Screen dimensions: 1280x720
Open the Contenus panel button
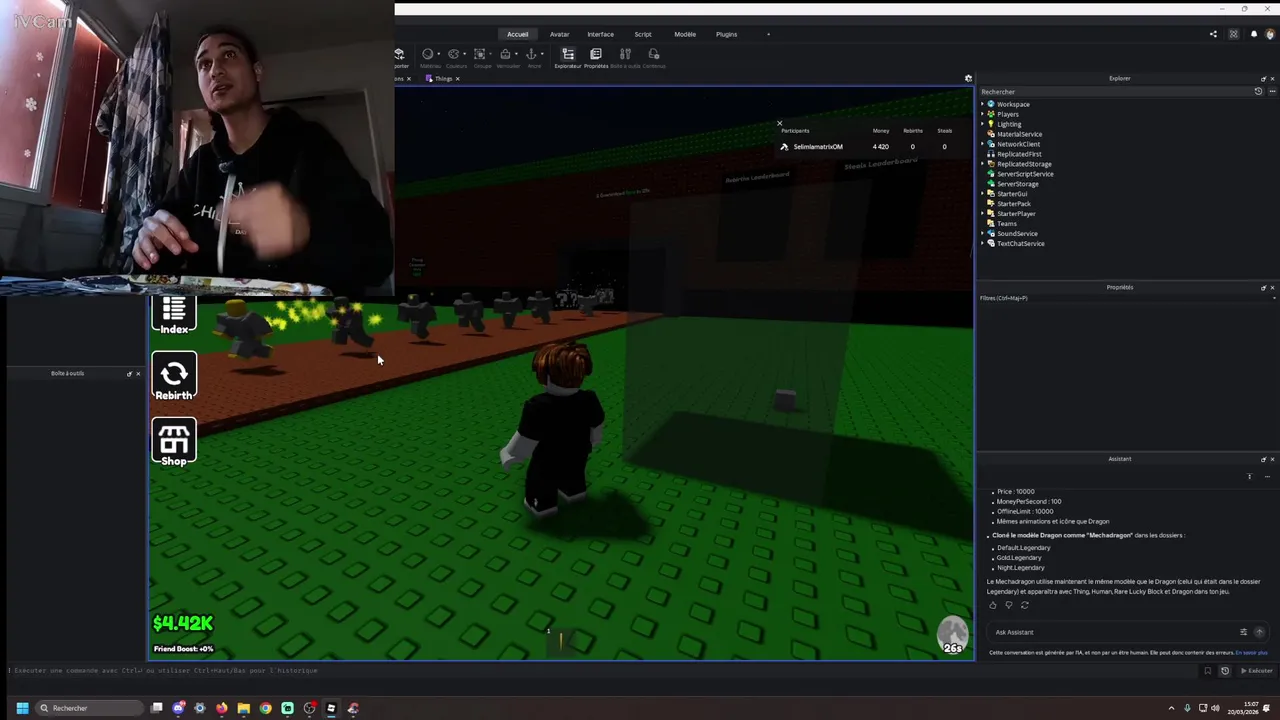tap(654, 58)
